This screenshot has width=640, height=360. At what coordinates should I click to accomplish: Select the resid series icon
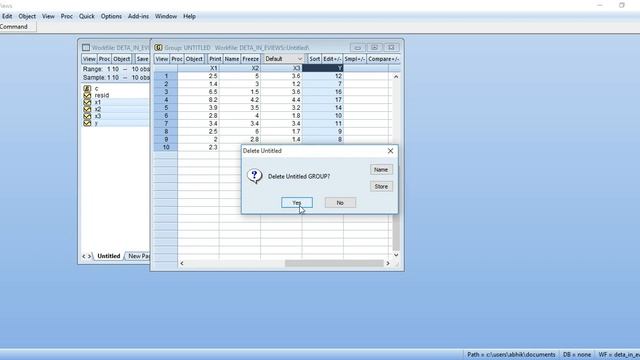[87, 95]
